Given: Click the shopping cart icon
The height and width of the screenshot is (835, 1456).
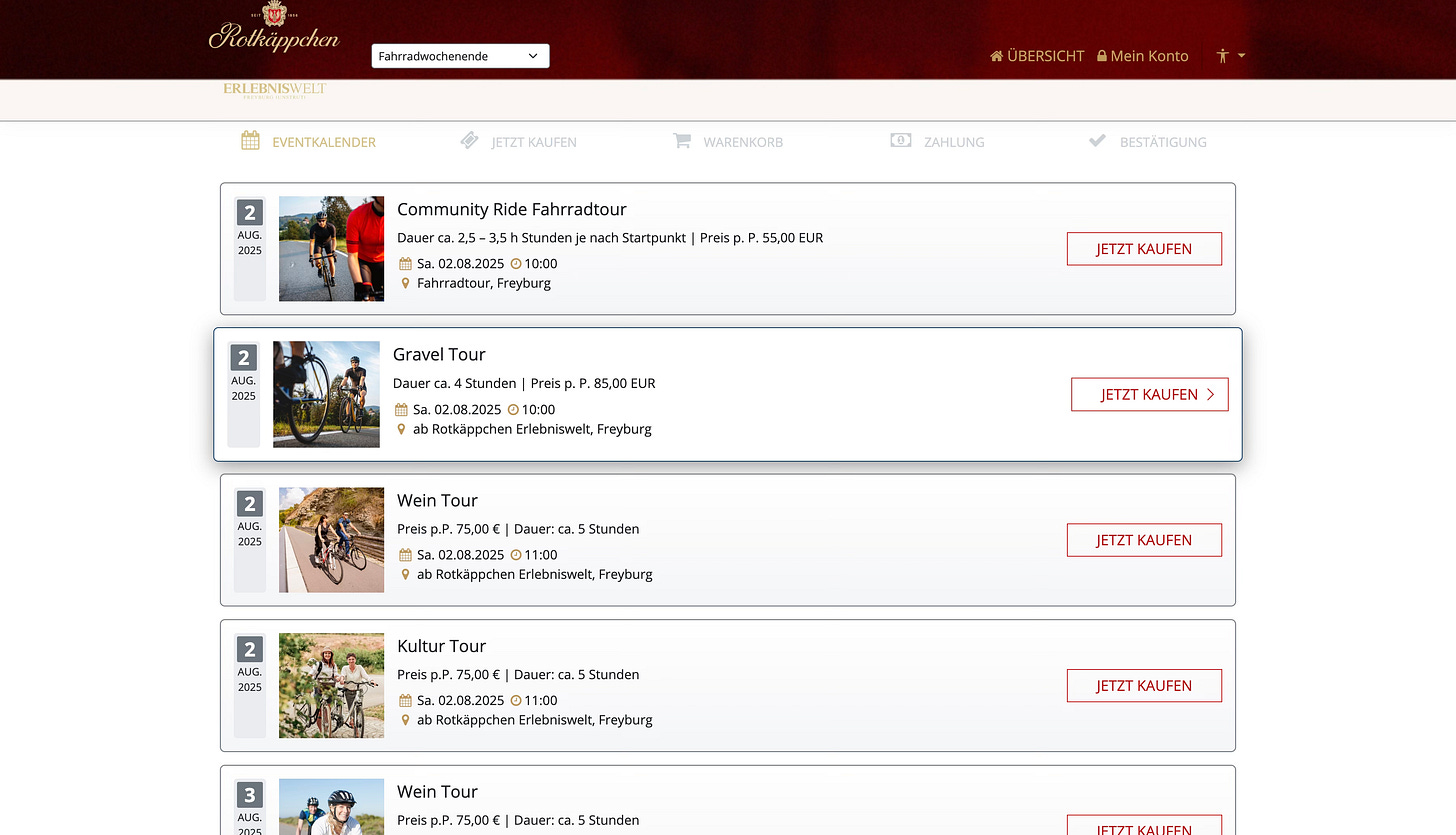Looking at the screenshot, I should (x=682, y=141).
